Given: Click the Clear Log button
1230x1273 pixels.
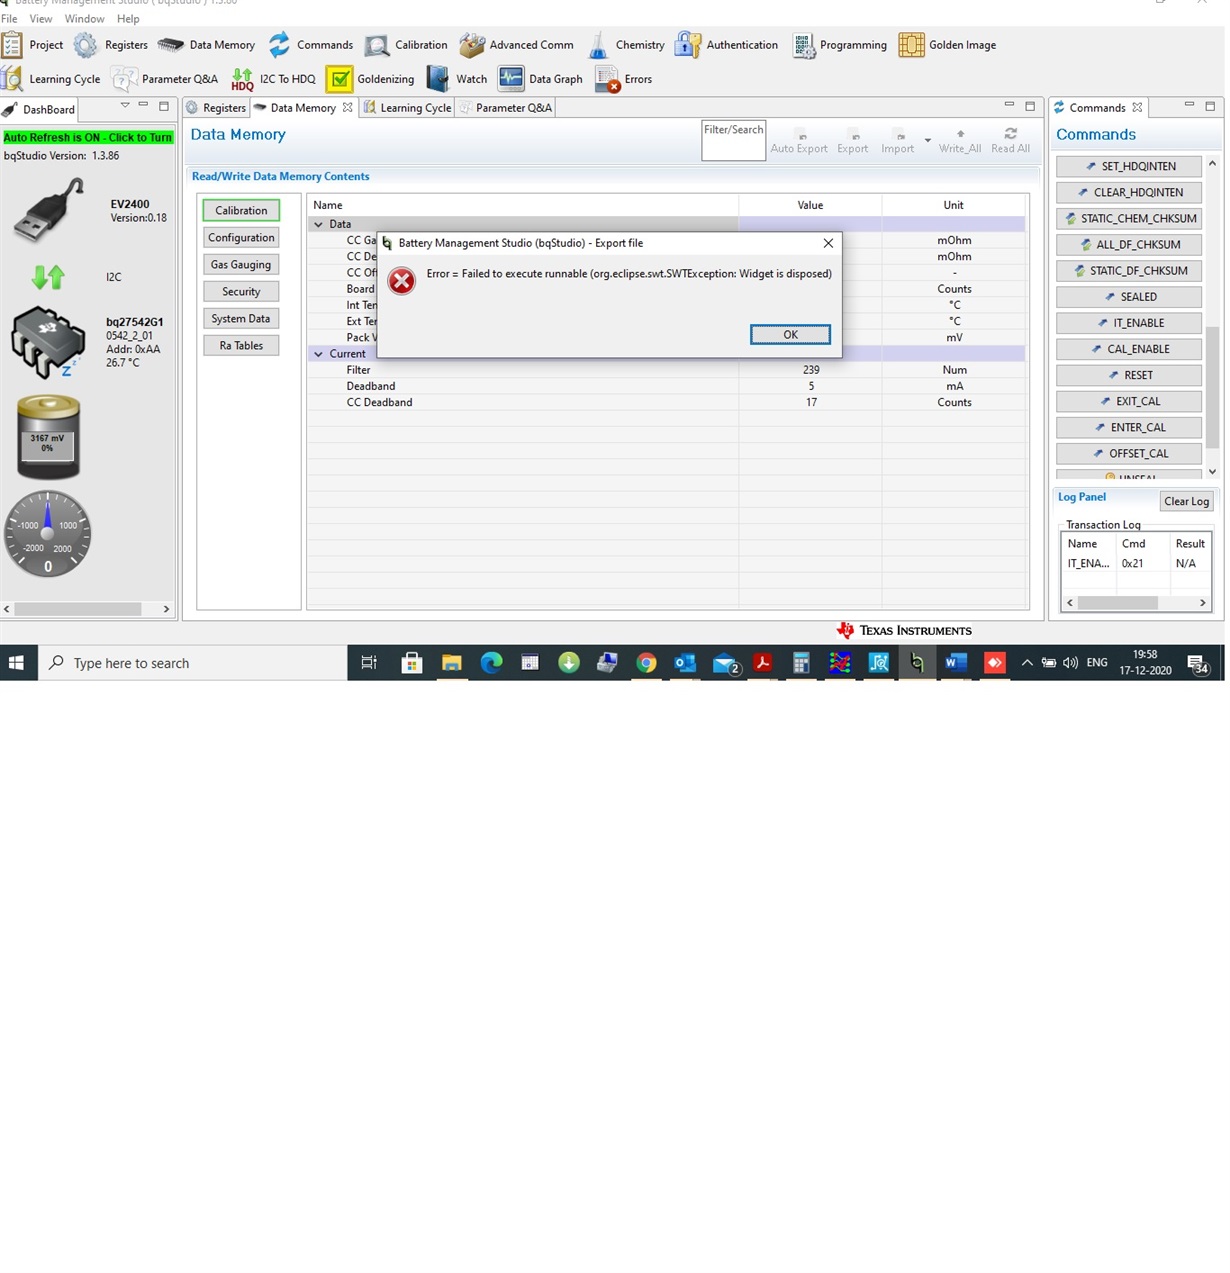Looking at the screenshot, I should coord(1186,502).
